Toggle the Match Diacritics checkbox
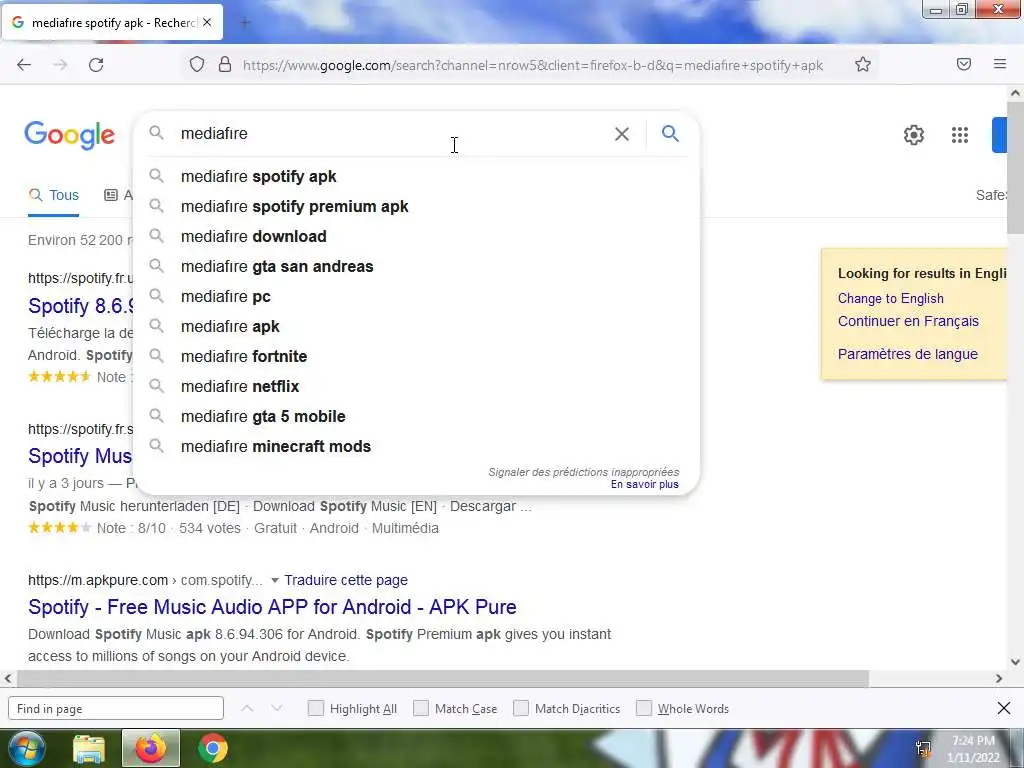This screenshot has width=1024, height=768. click(520, 708)
